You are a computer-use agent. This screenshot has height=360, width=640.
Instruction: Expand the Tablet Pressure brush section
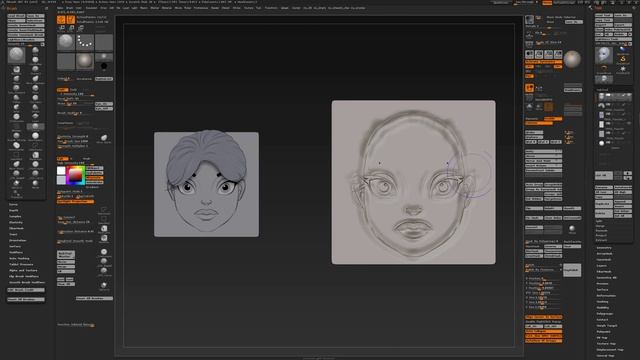pos(21,264)
